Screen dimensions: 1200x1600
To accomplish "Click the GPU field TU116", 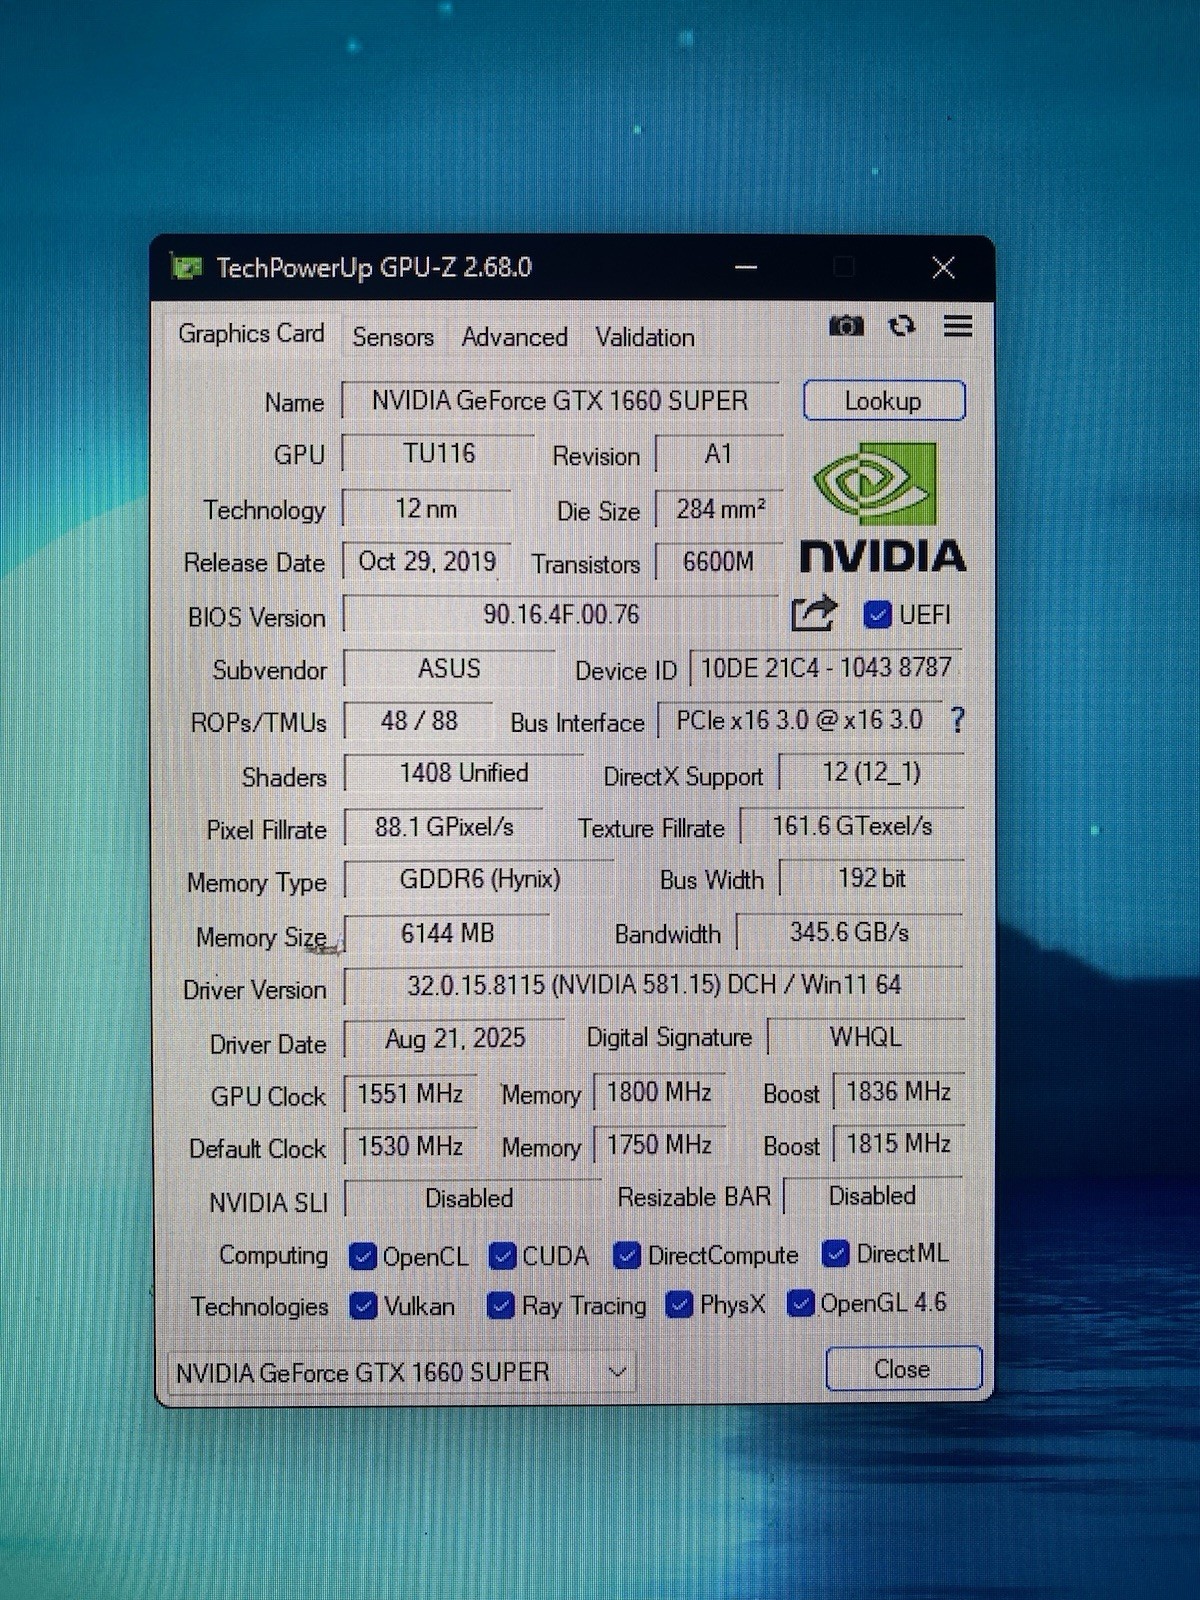I will [x=439, y=453].
